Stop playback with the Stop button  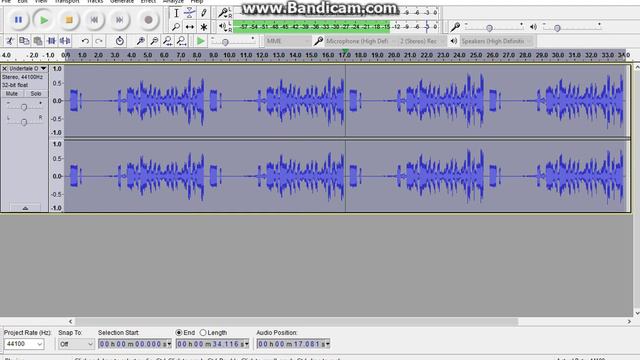pos(69,20)
